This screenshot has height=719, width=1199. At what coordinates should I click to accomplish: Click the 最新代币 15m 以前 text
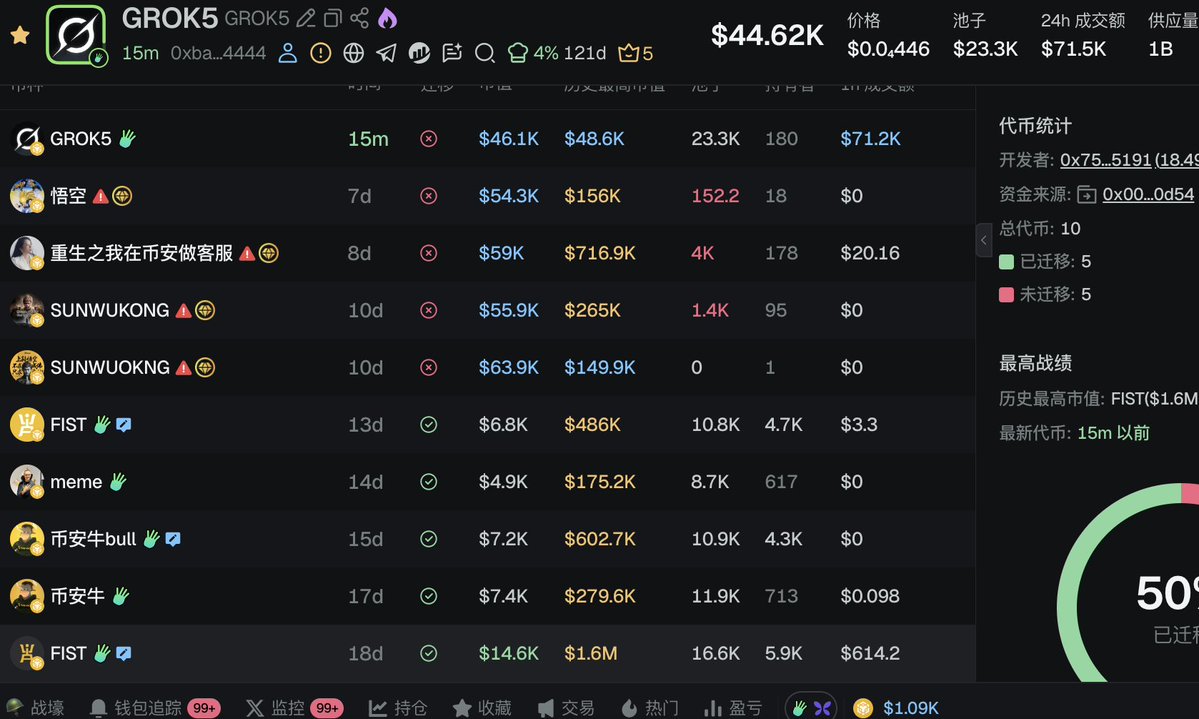[x=1074, y=433]
